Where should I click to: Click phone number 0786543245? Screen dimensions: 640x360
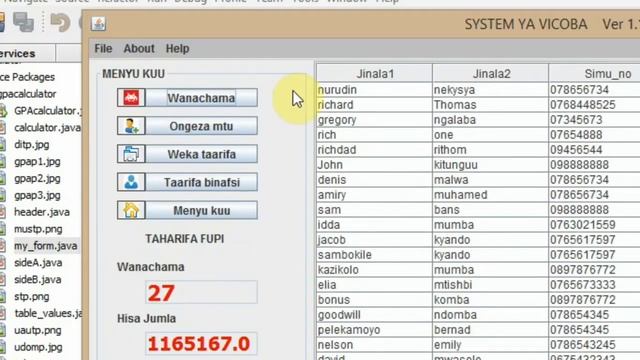pyautogui.click(x=595, y=345)
